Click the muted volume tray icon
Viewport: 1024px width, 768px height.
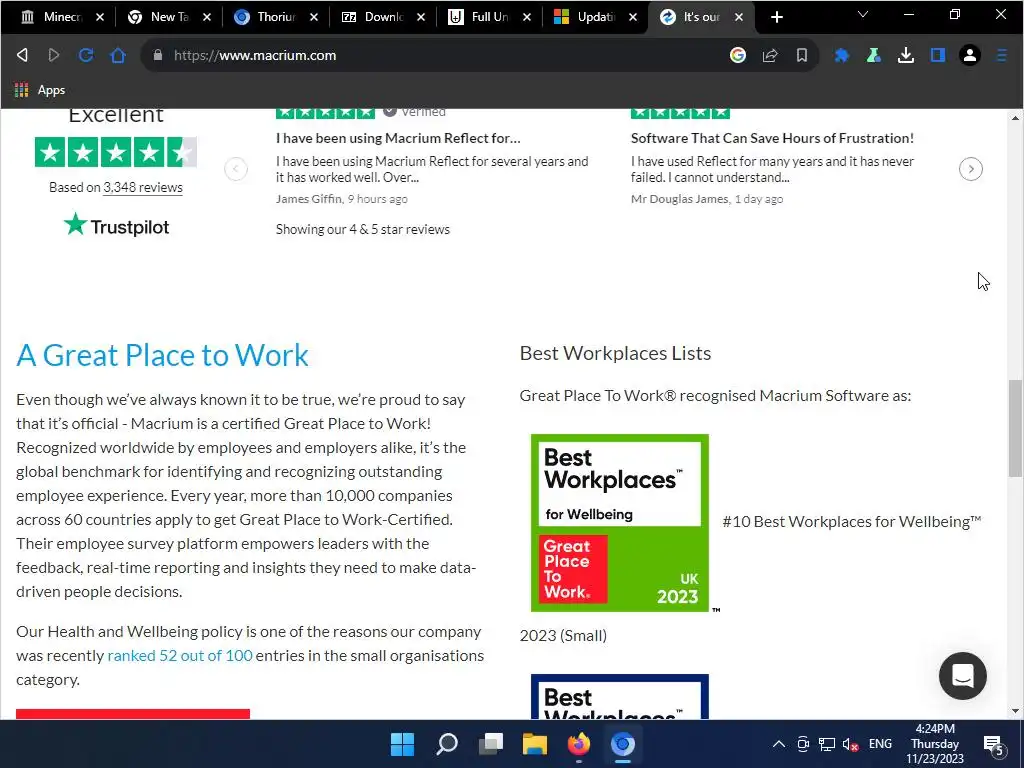(850, 744)
